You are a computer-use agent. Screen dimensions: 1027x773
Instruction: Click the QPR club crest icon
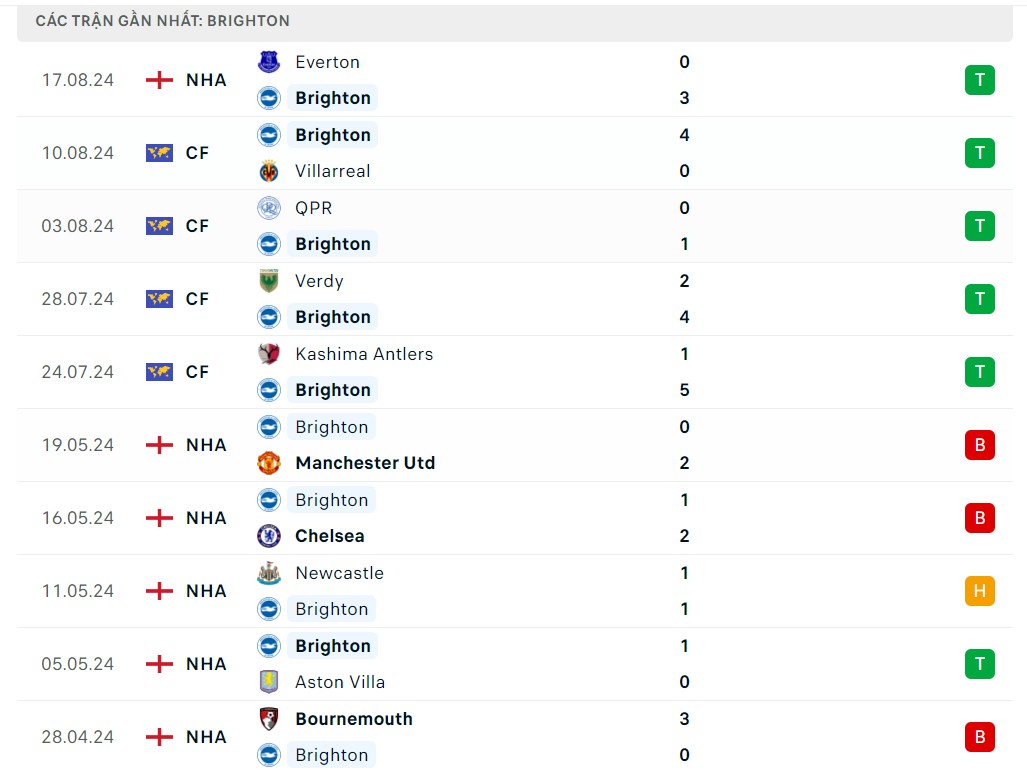(x=269, y=208)
